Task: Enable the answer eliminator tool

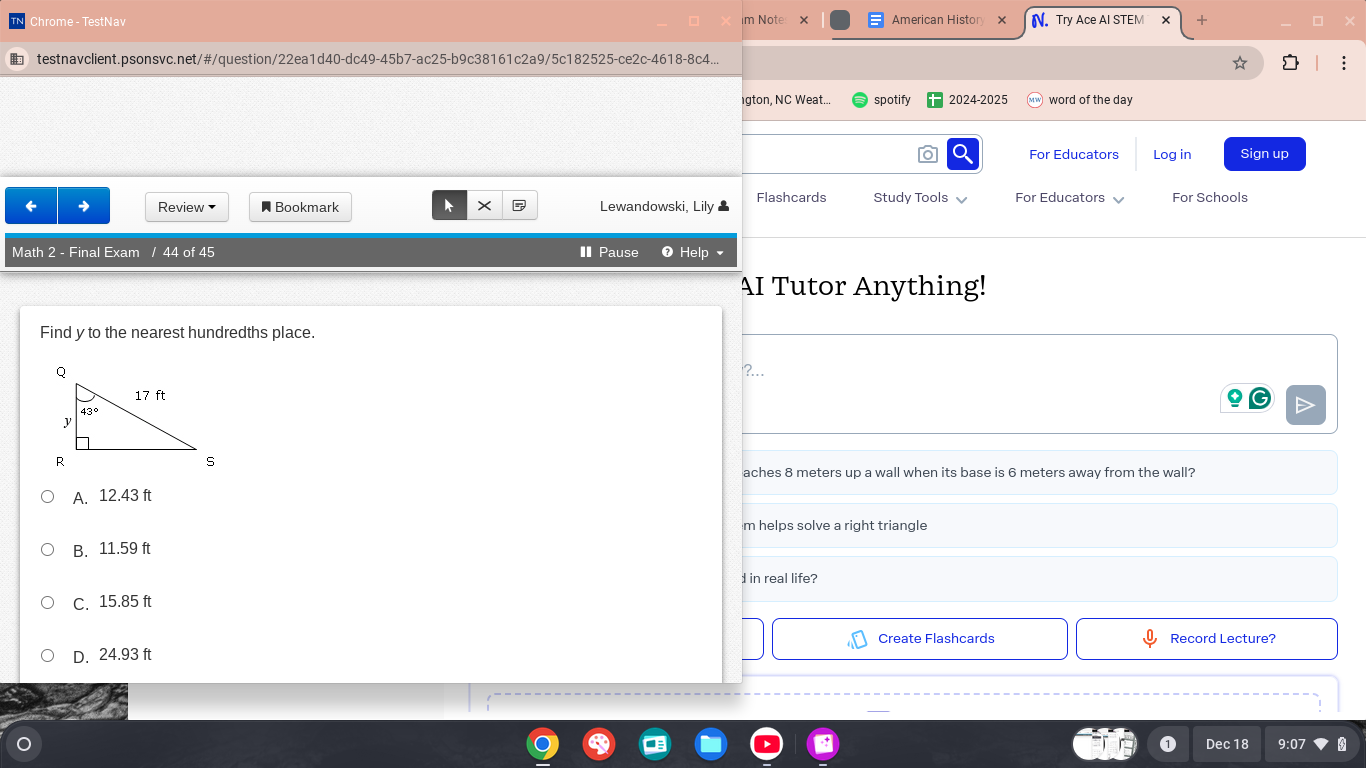Action: coord(484,205)
